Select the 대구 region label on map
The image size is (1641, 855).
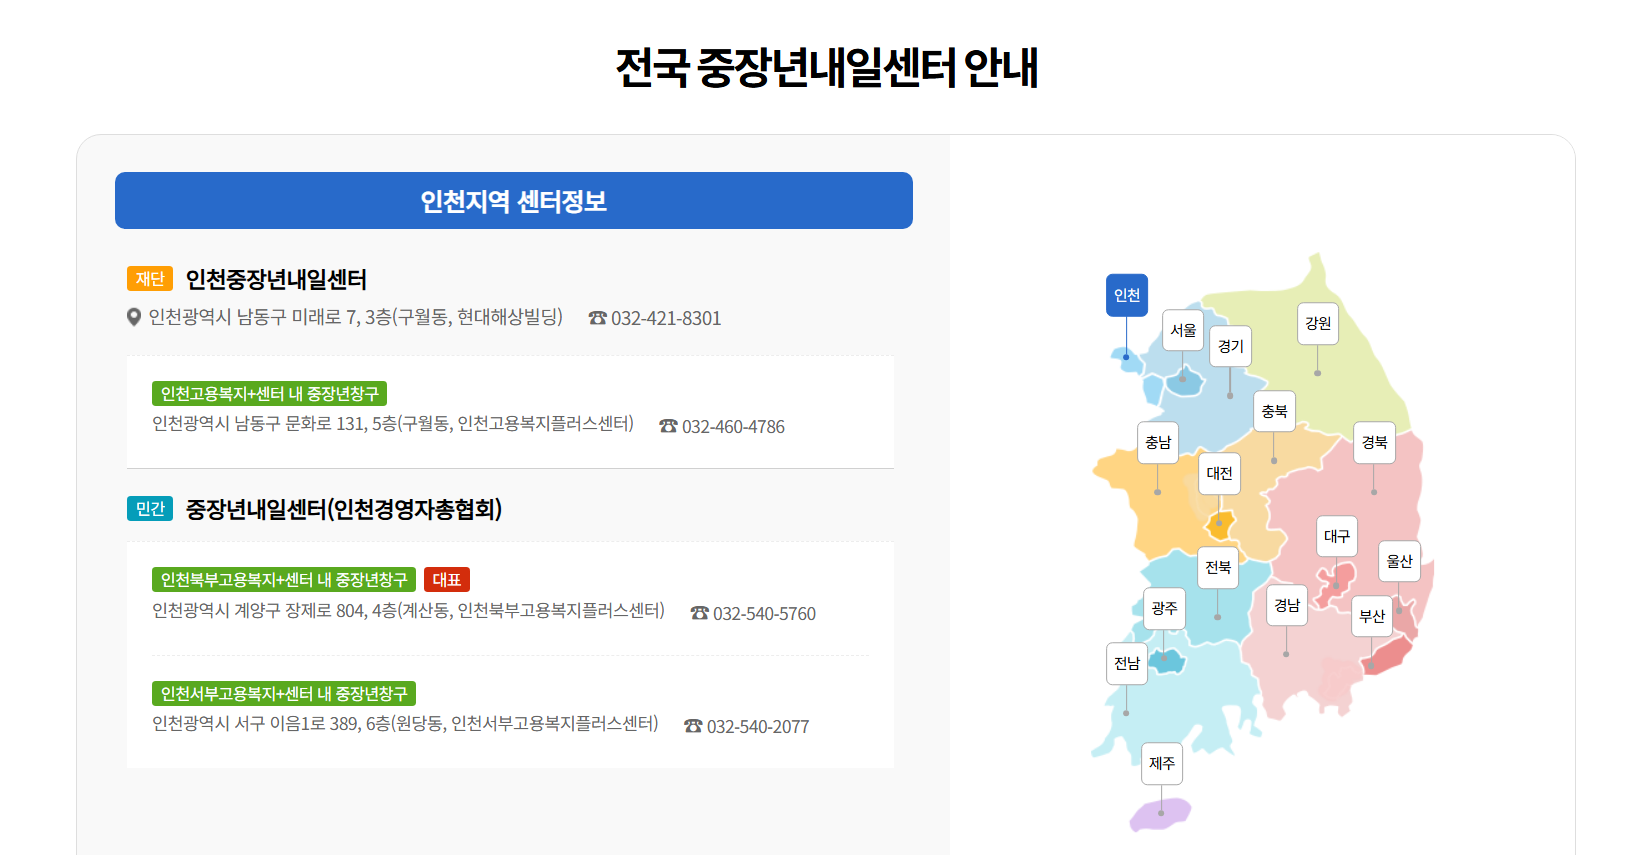[1336, 536]
